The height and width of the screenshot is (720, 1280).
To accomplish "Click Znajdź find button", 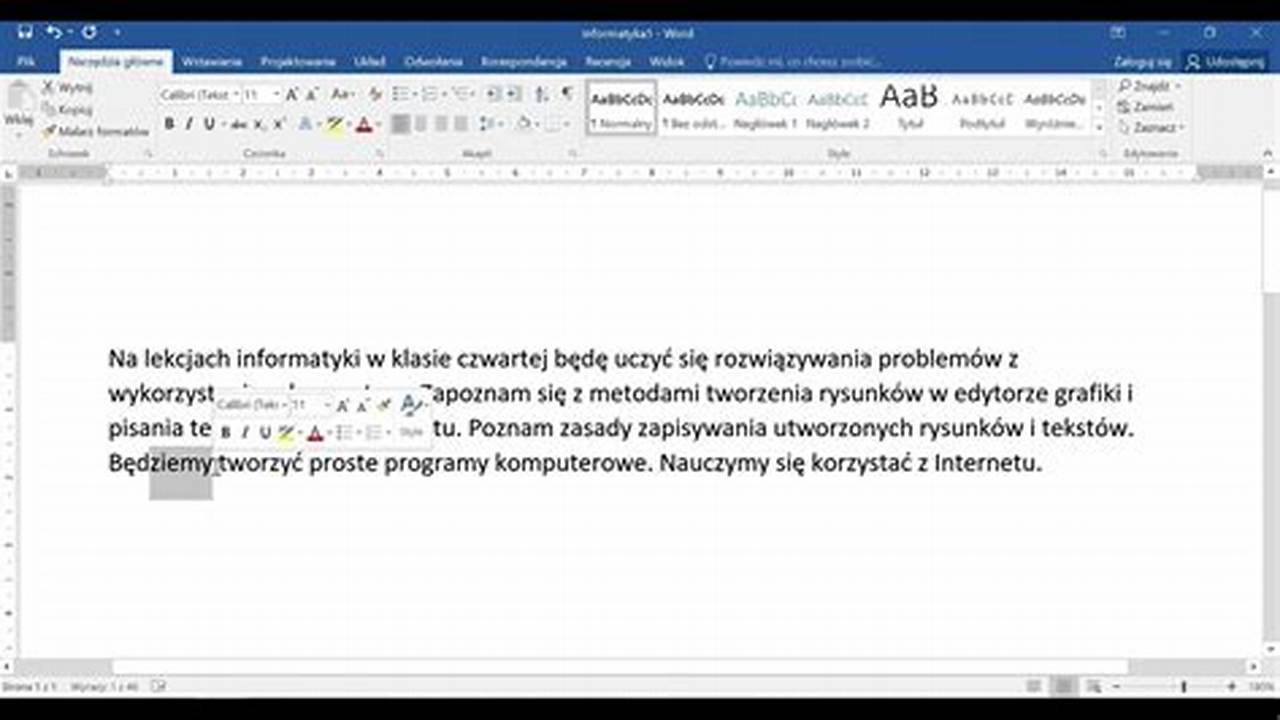I will click(1150, 87).
